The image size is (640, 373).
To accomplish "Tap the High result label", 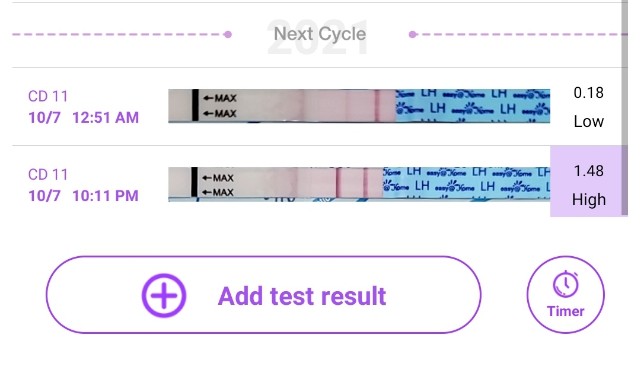I will pos(589,200).
